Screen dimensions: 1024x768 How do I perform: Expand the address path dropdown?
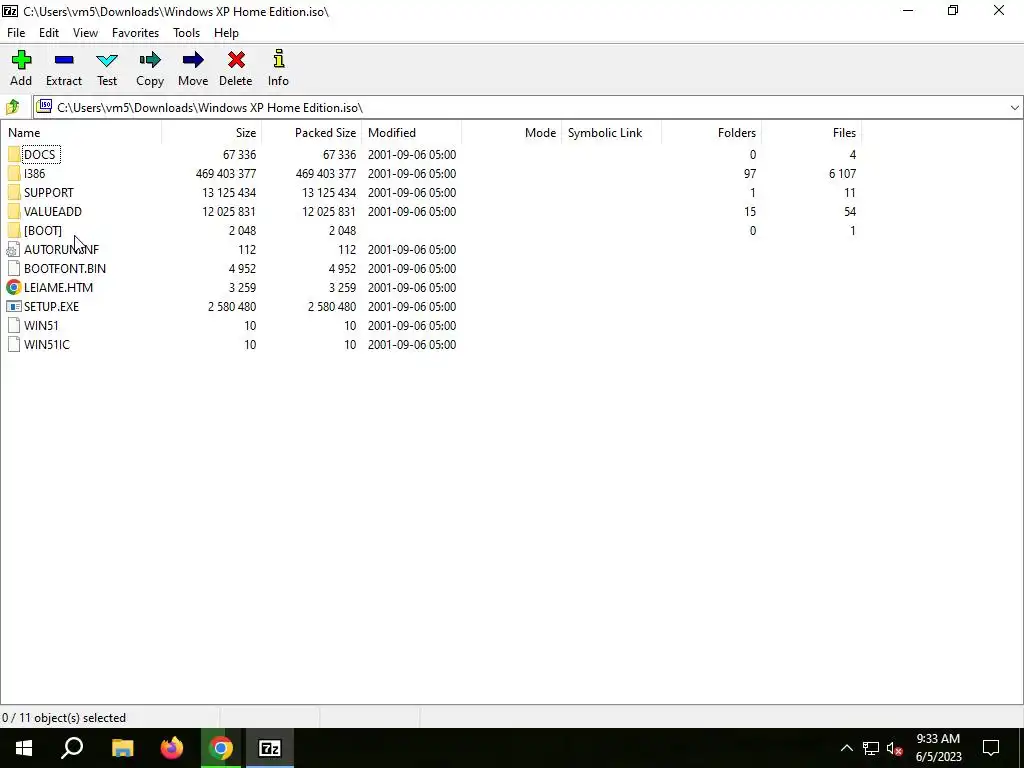point(1014,108)
